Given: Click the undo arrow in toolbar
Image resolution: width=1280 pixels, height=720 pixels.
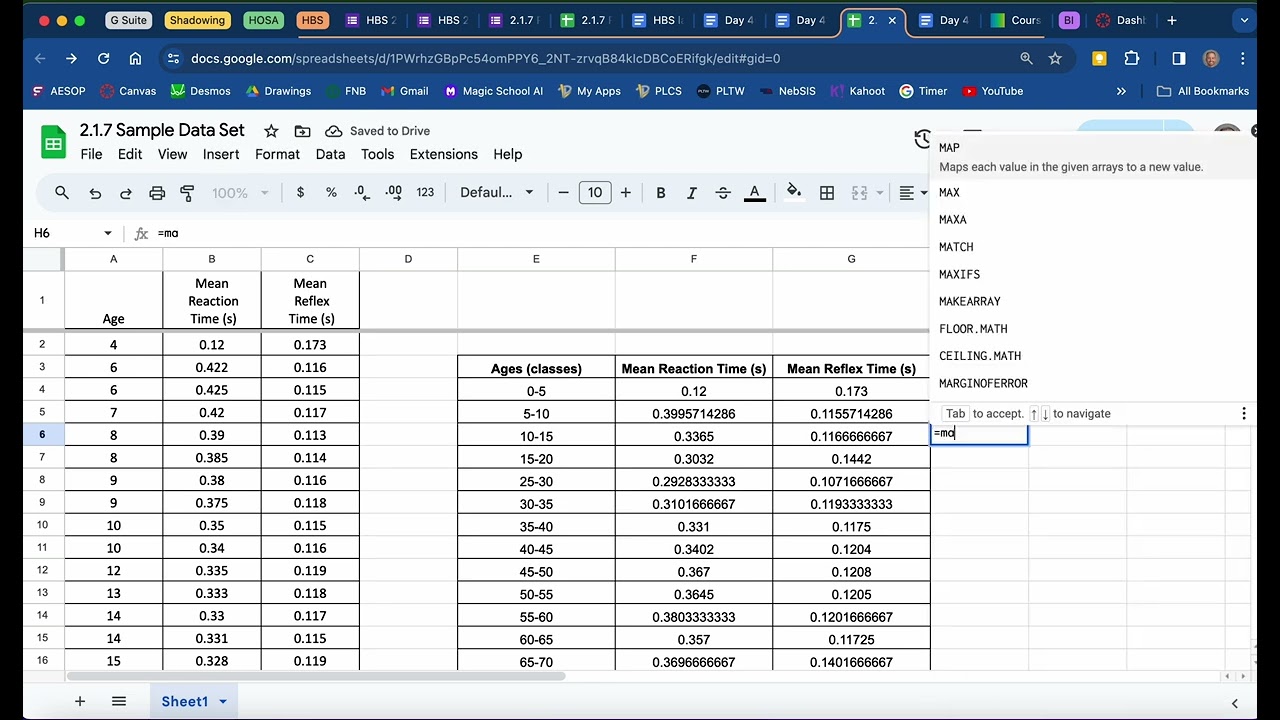Looking at the screenshot, I should [95, 193].
